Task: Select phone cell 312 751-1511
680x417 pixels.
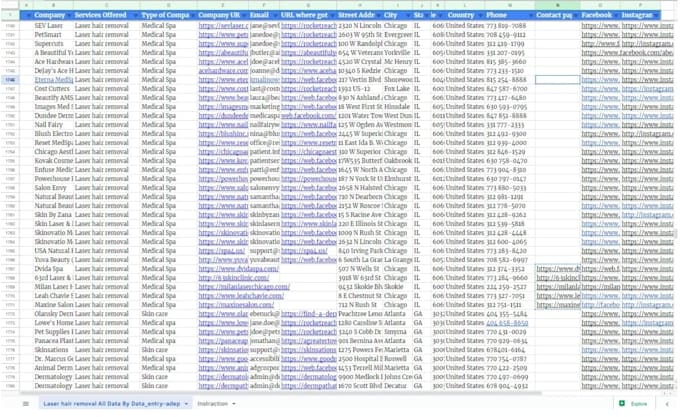Action: pyautogui.click(x=510, y=305)
